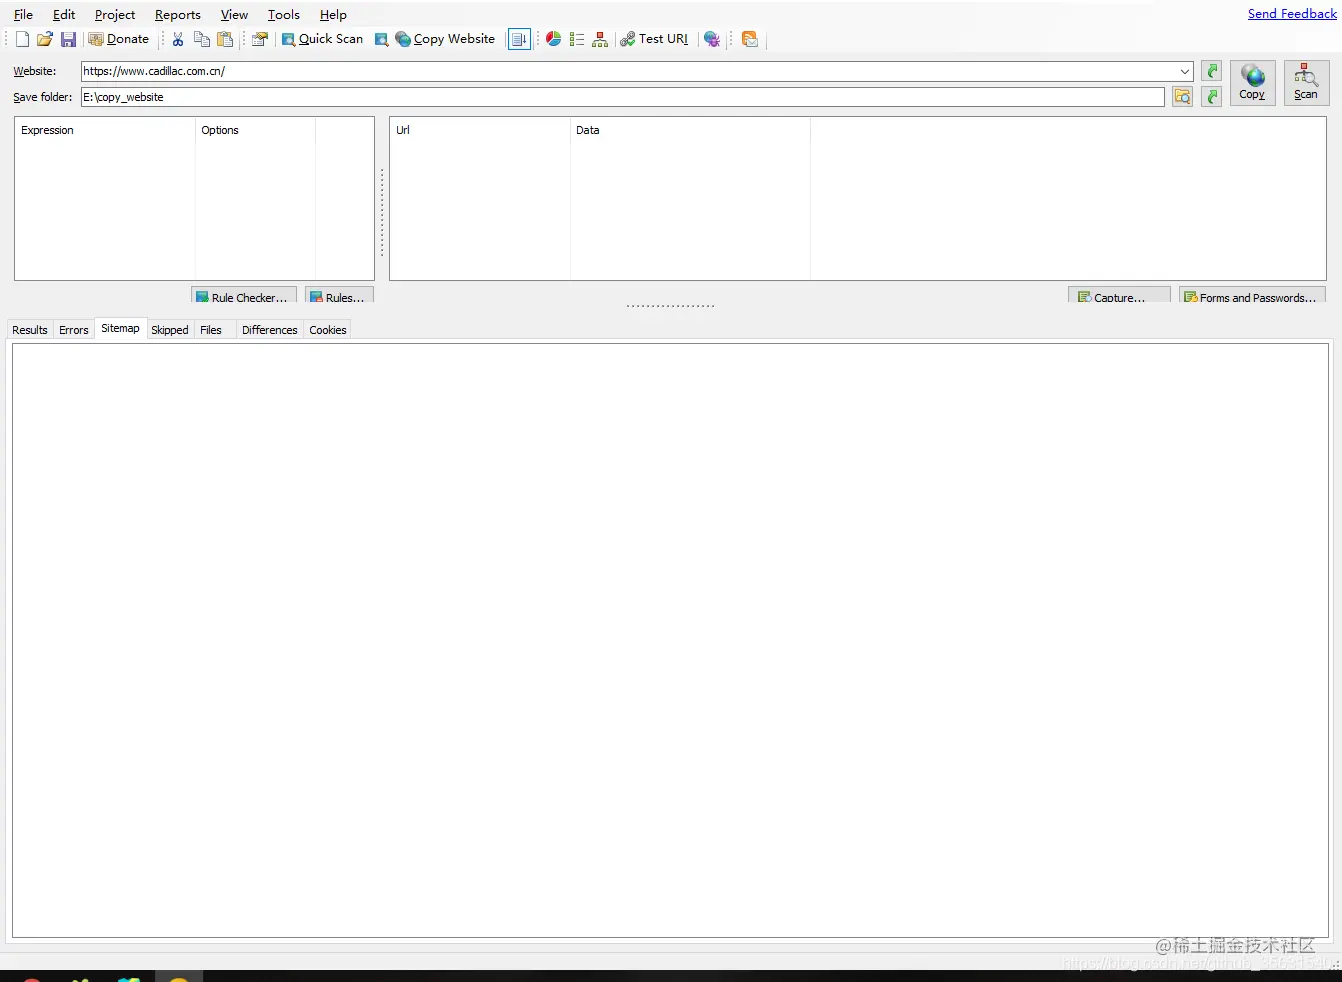Click the Url column header

pyautogui.click(x=480, y=130)
